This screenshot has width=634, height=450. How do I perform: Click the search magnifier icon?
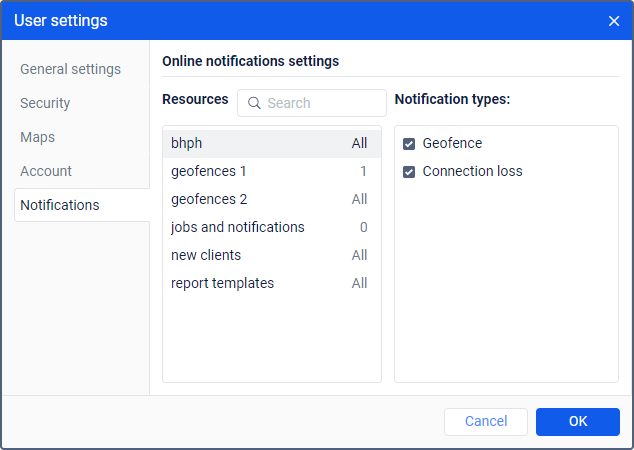point(254,103)
